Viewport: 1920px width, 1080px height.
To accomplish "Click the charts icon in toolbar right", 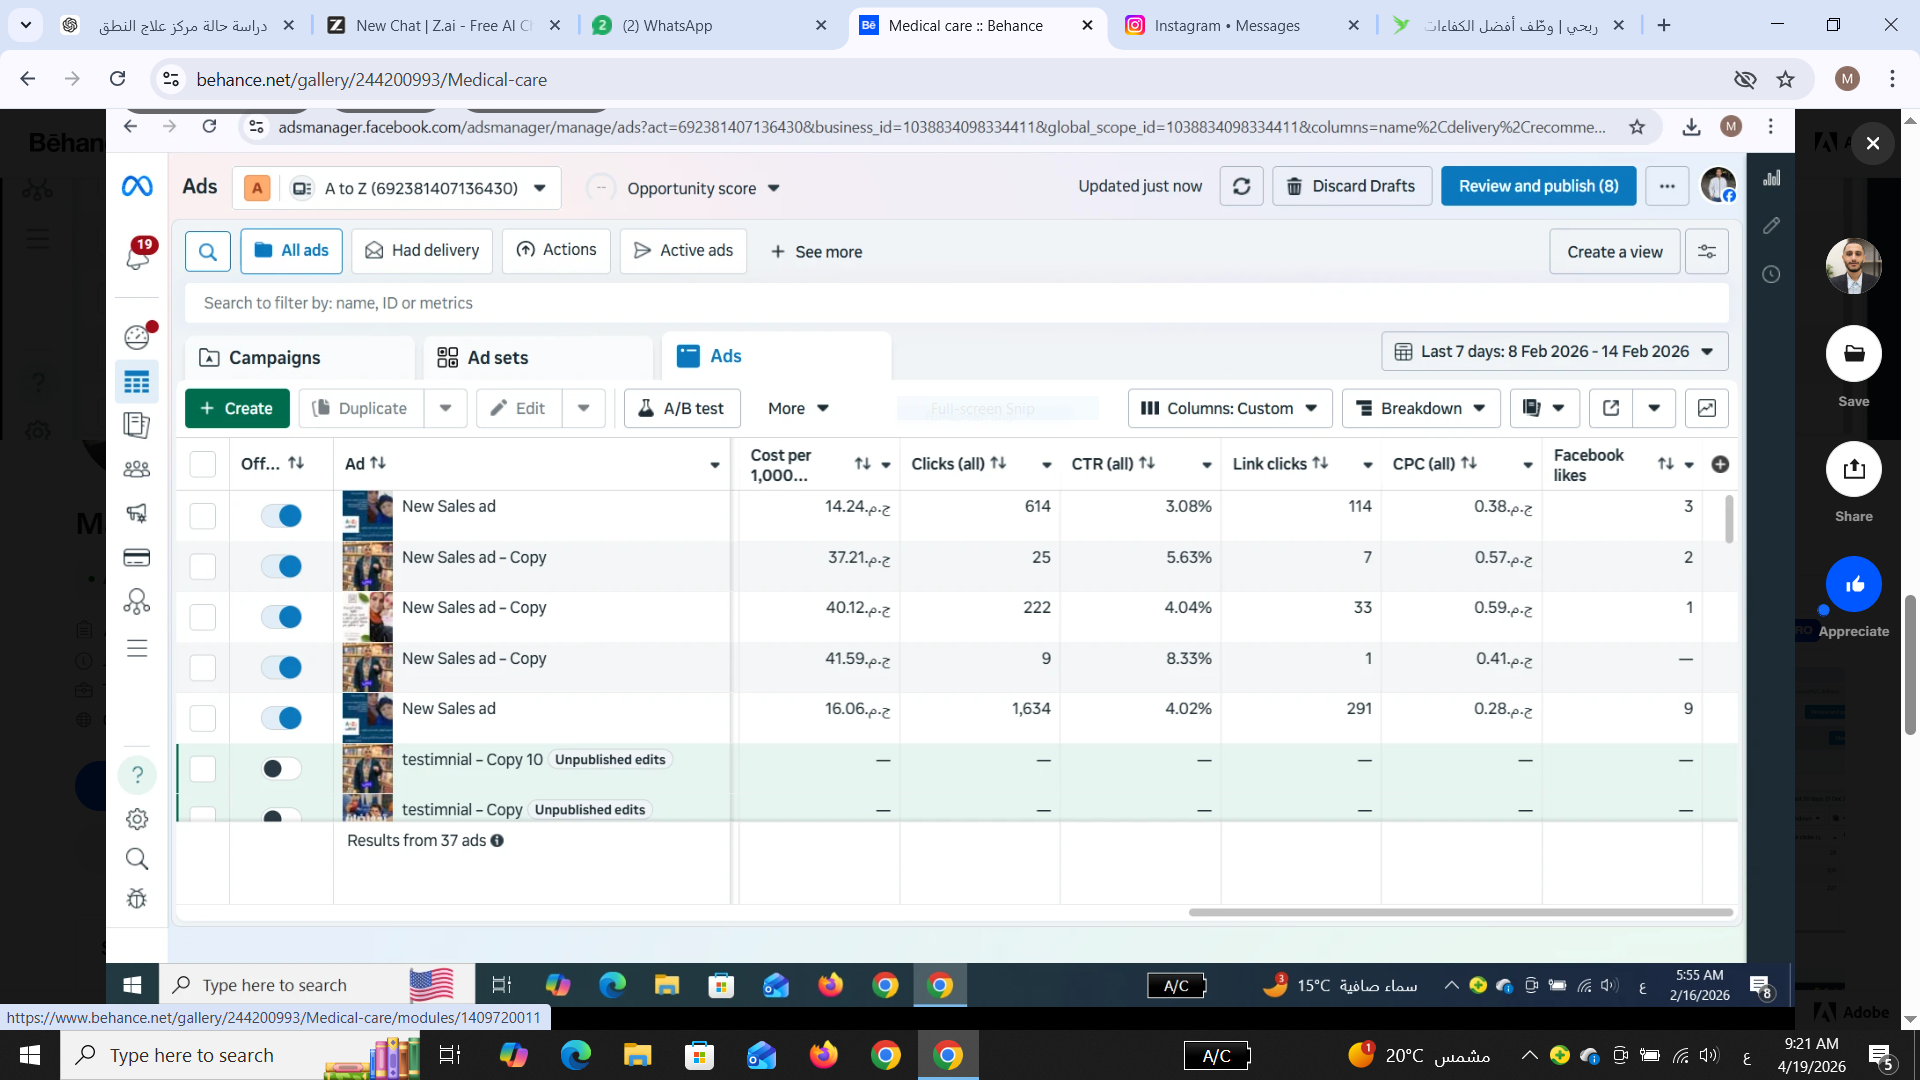I will [1706, 409].
